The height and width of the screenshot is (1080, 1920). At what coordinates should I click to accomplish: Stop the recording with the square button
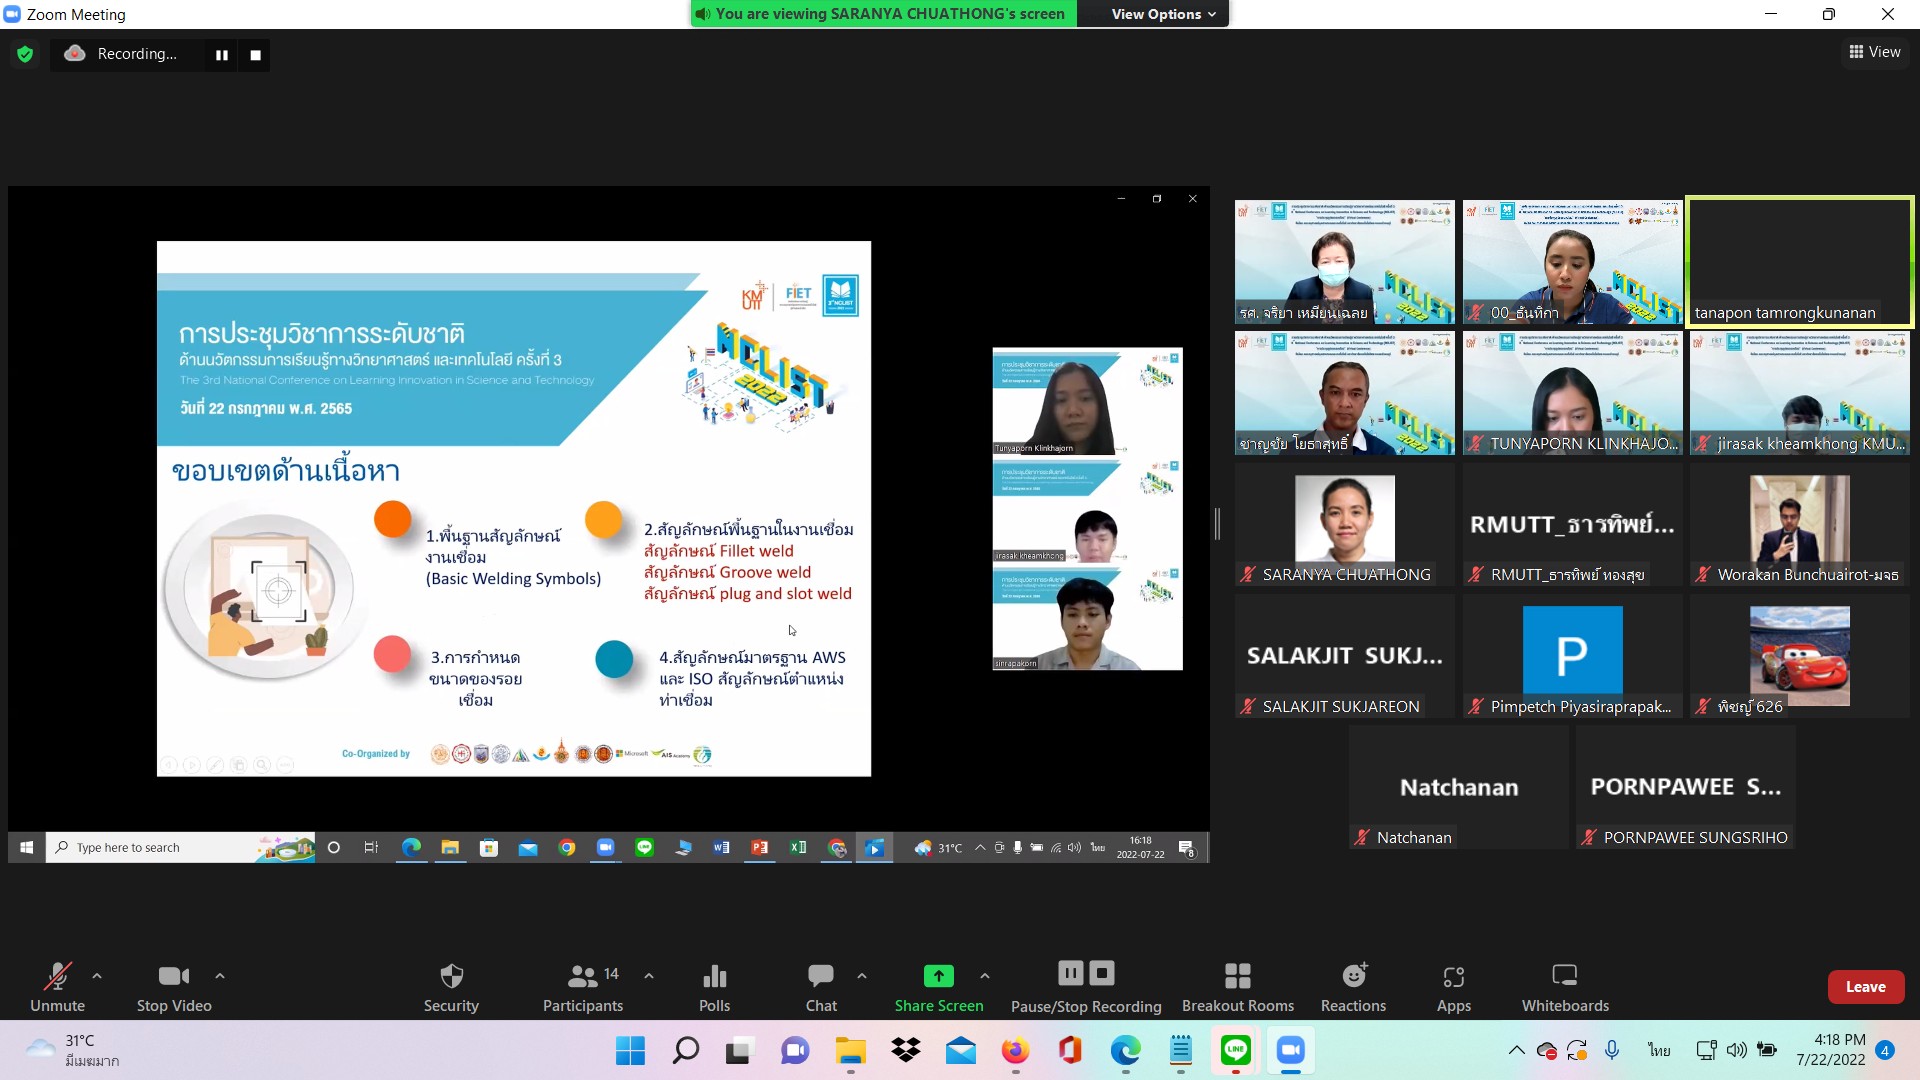(256, 55)
